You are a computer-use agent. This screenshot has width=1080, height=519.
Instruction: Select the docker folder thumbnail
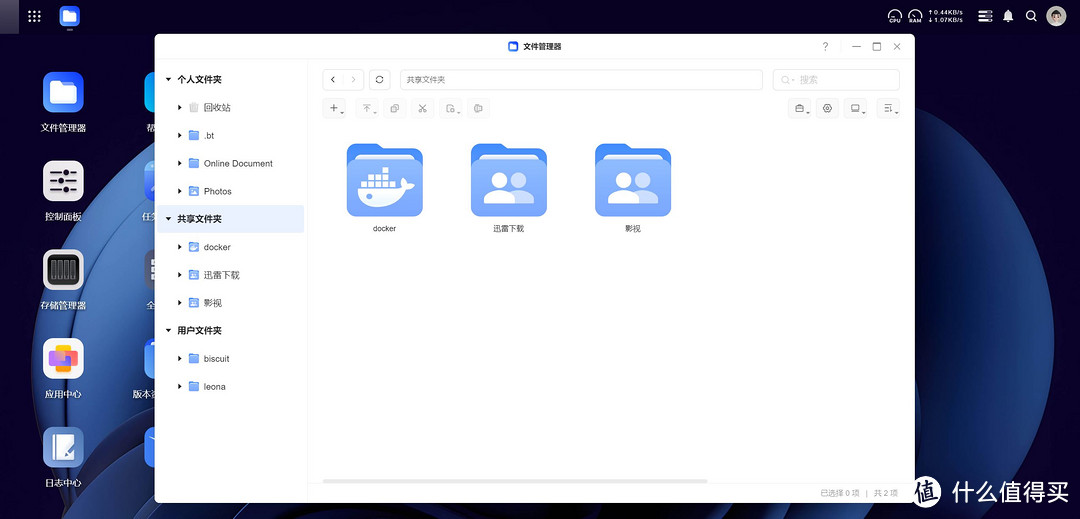click(x=384, y=181)
